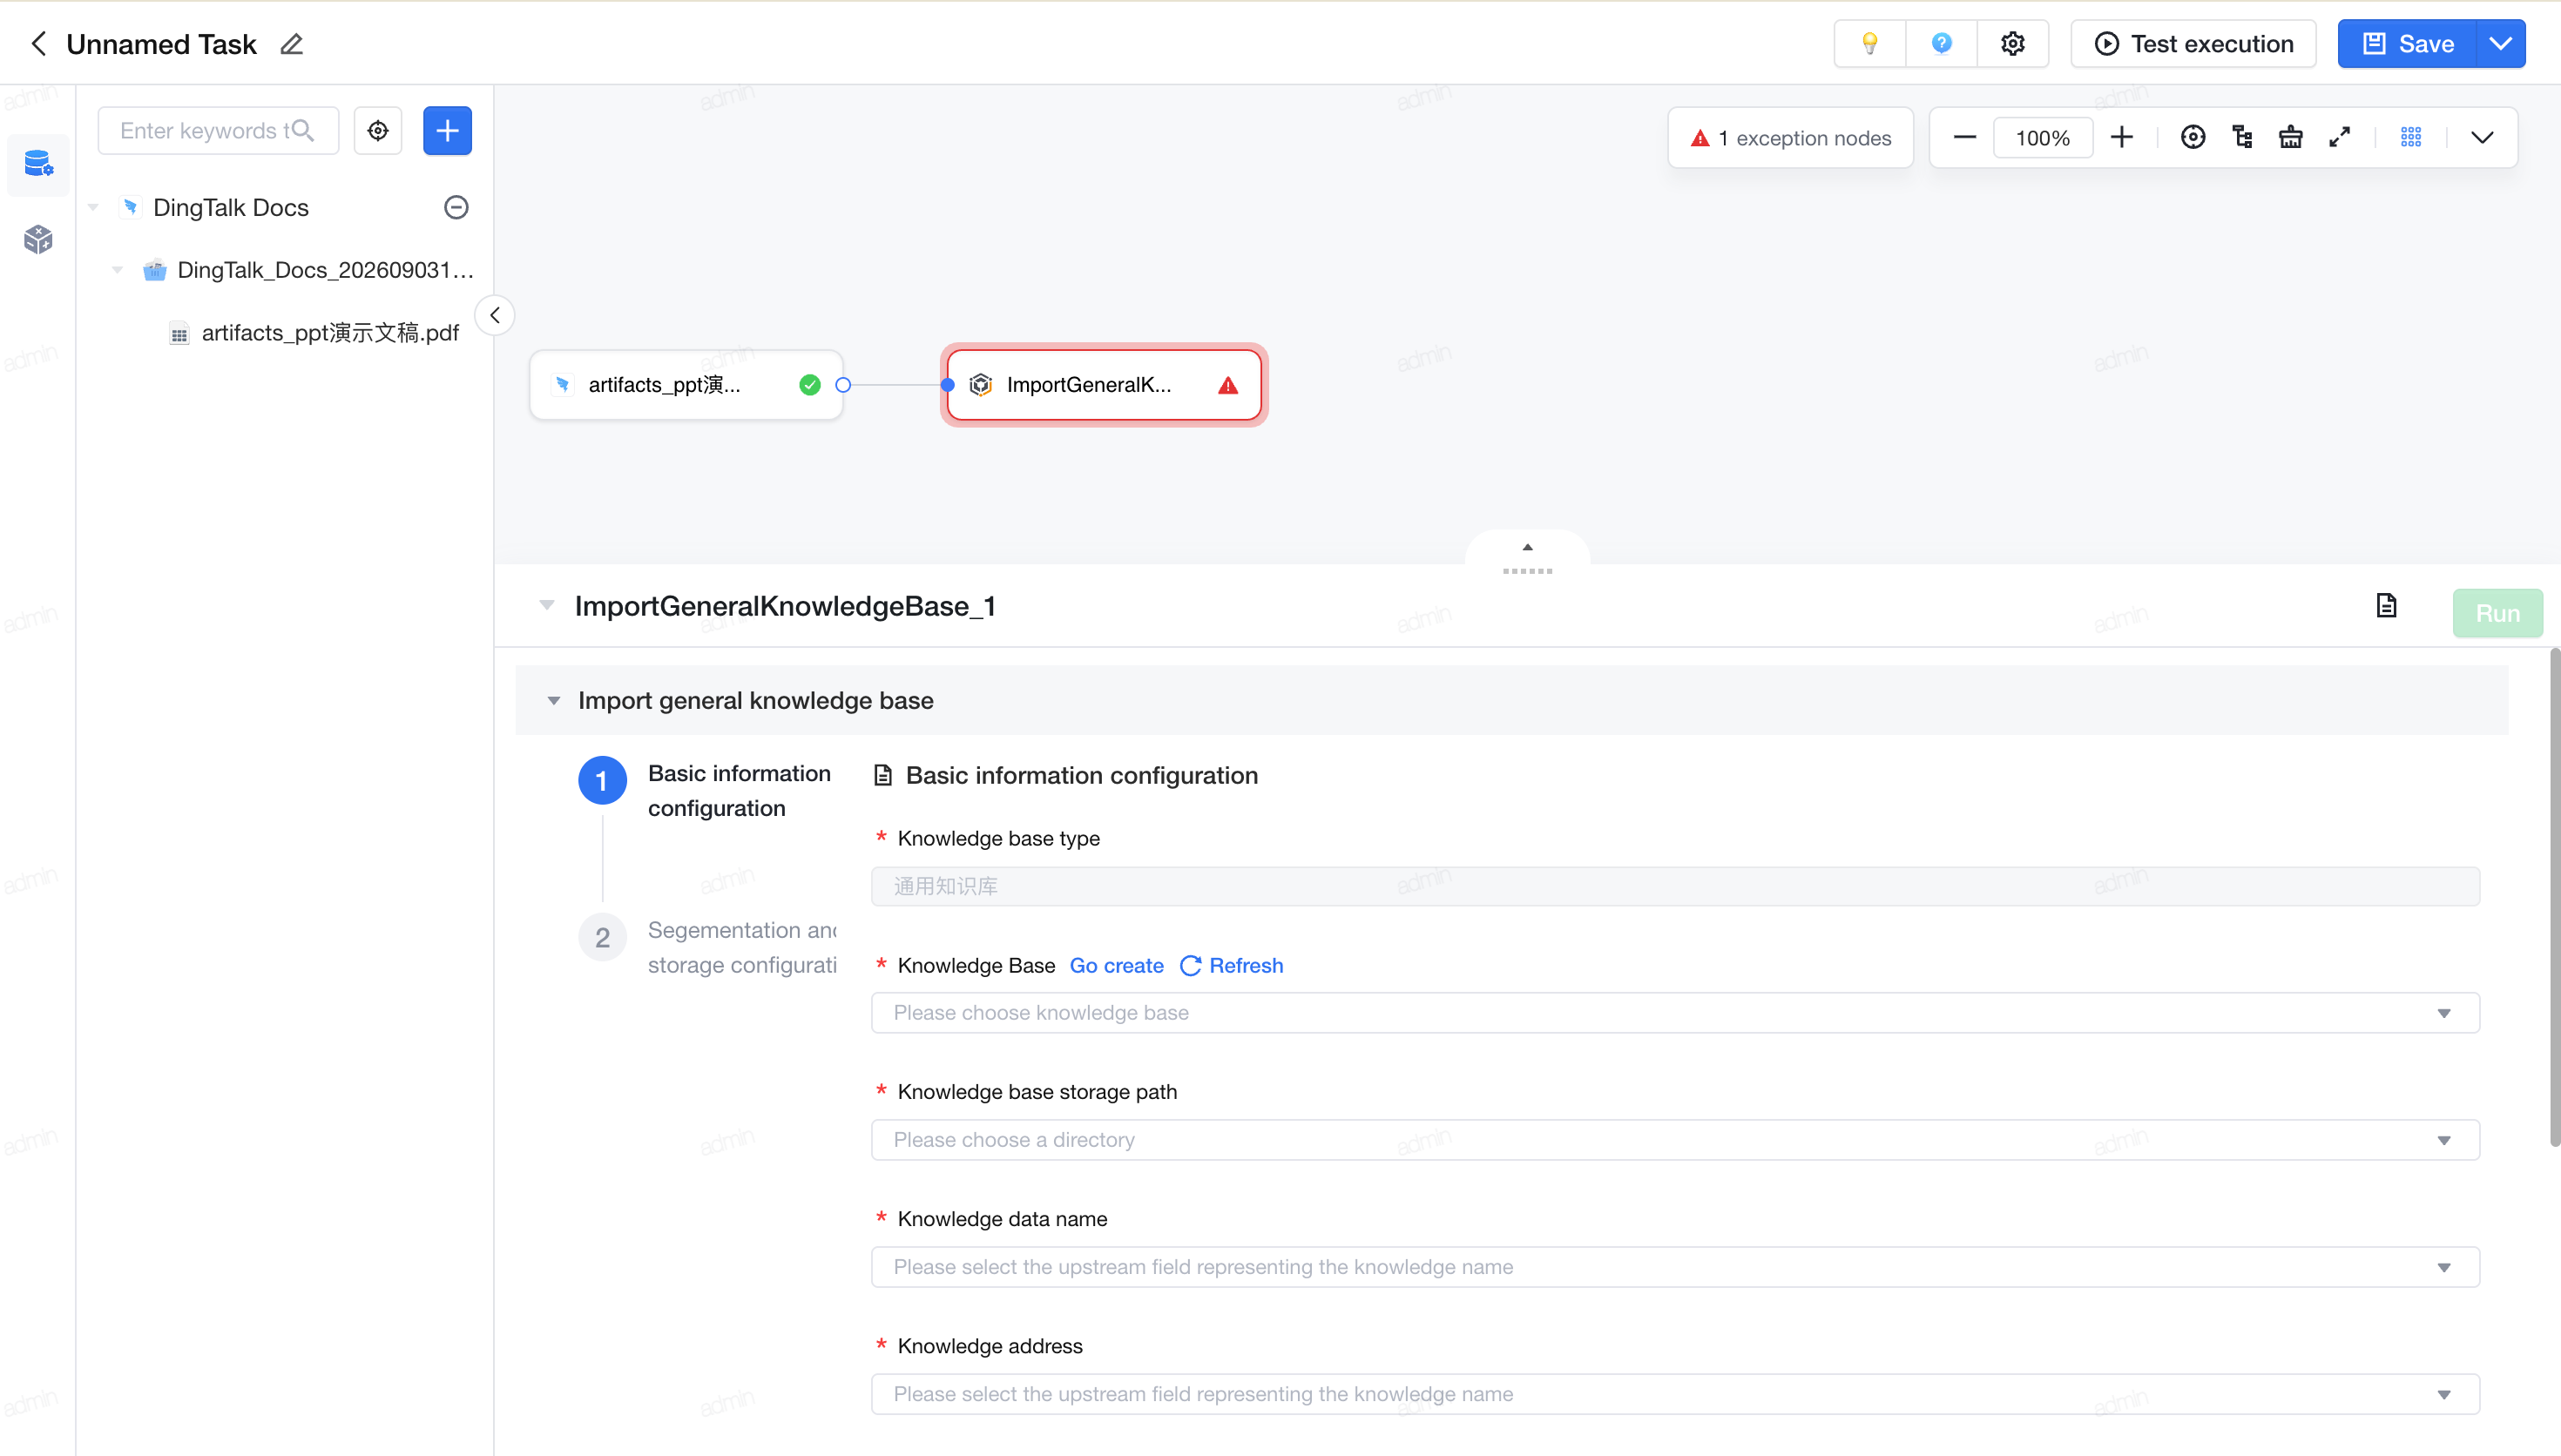Open Knowledge base storage path directory dropdown
The width and height of the screenshot is (2561, 1456).
pyautogui.click(x=1675, y=1140)
